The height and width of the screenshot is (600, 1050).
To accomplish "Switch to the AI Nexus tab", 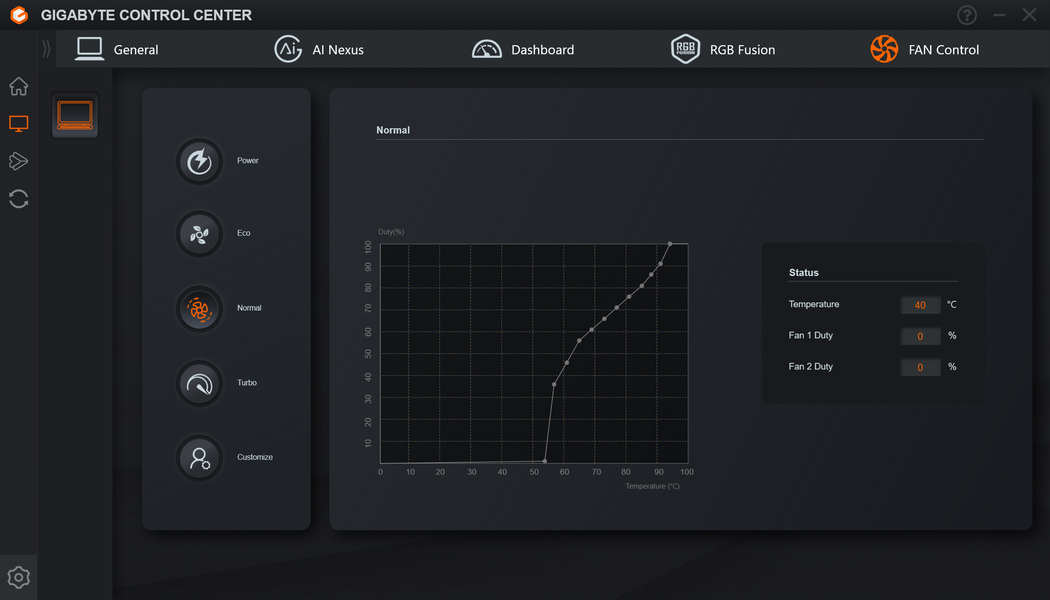I will coord(319,50).
